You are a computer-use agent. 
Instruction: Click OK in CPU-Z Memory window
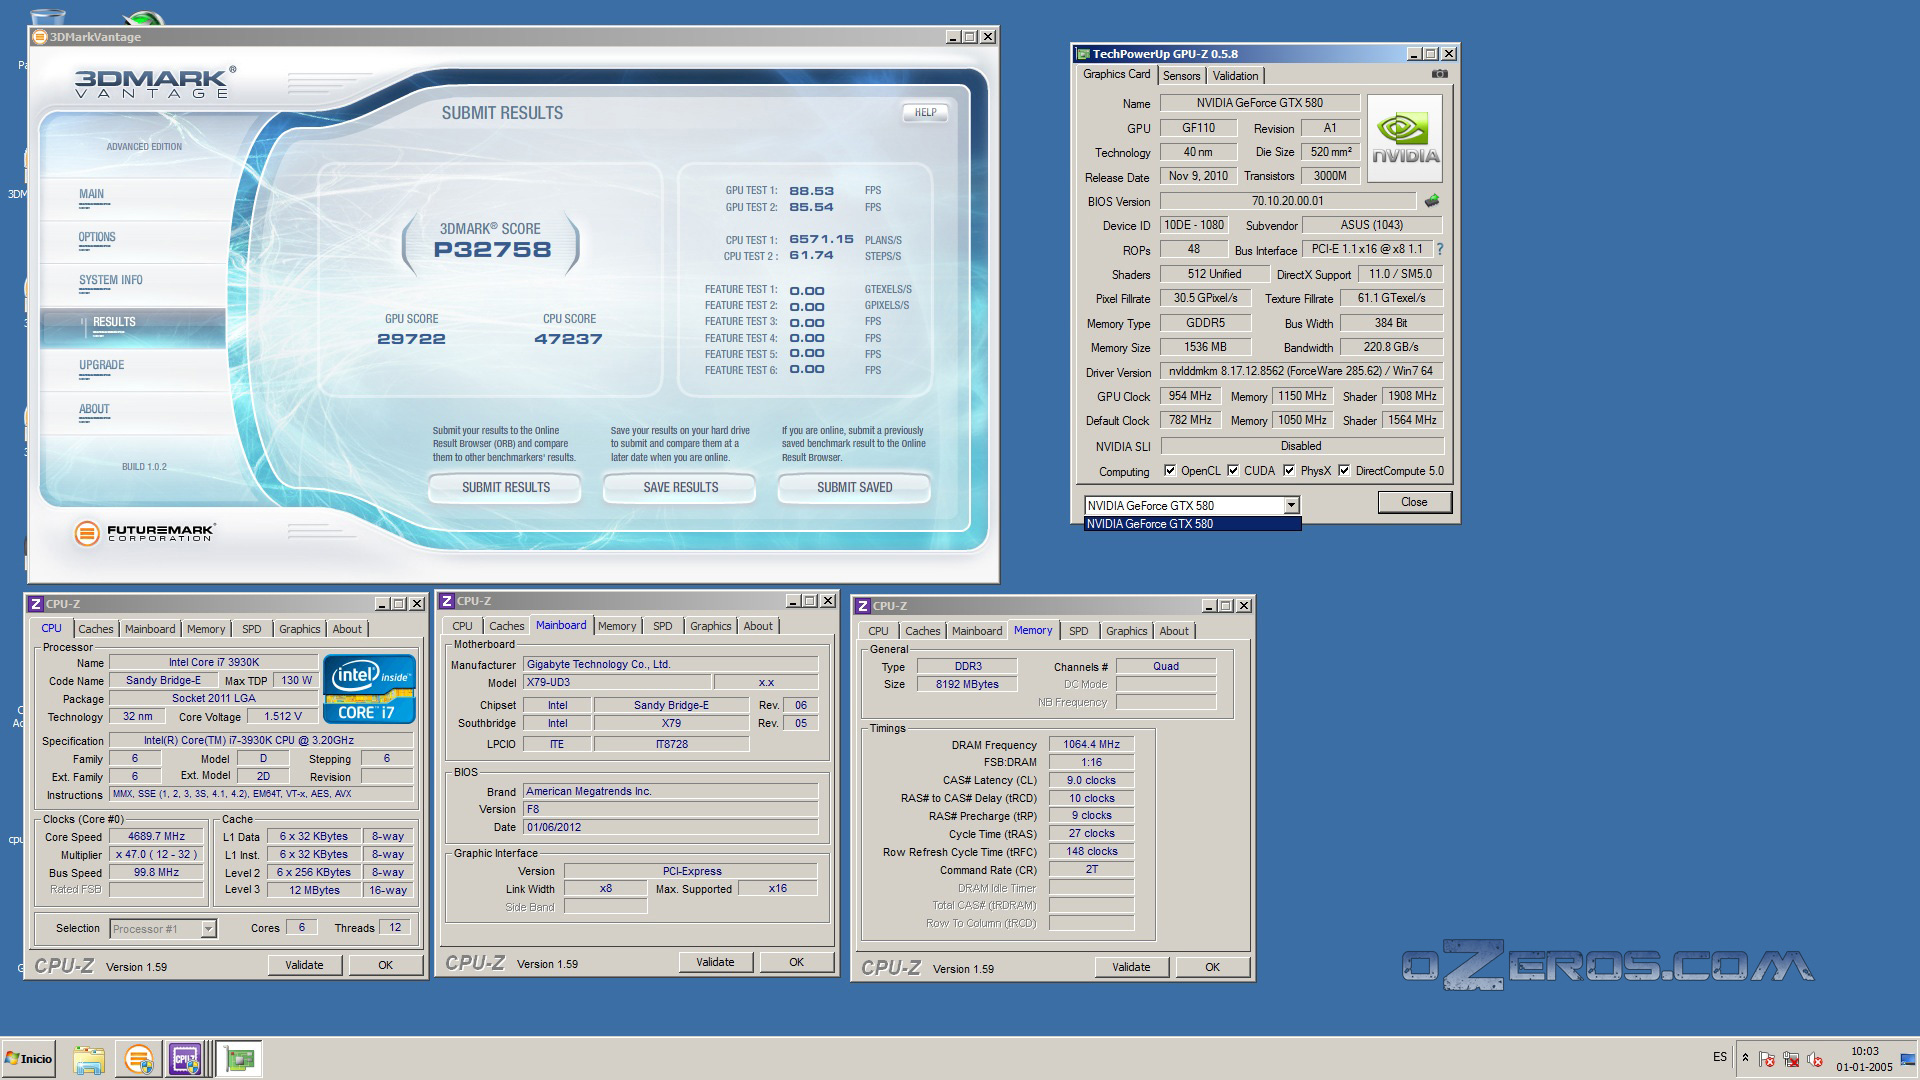tap(1212, 967)
